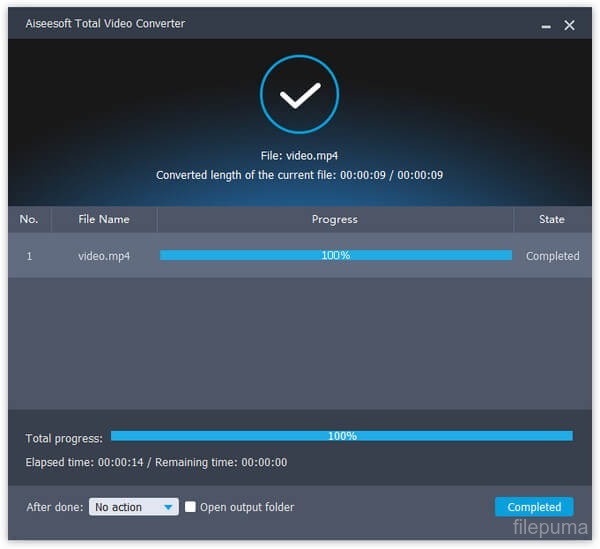The width and height of the screenshot is (600, 549).
Task: Click the Elapsed time readout
Action: [156, 462]
